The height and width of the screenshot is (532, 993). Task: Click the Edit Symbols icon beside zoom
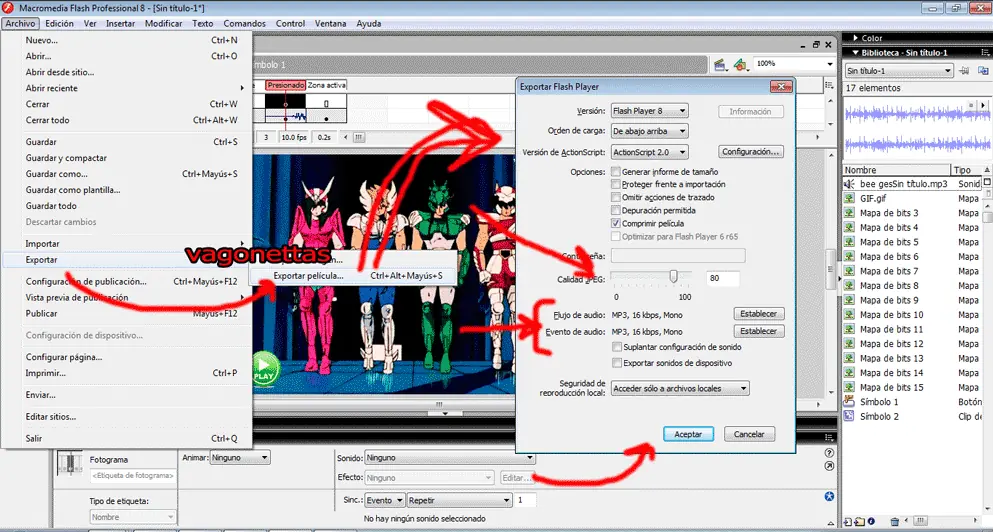pyautogui.click(x=740, y=65)
